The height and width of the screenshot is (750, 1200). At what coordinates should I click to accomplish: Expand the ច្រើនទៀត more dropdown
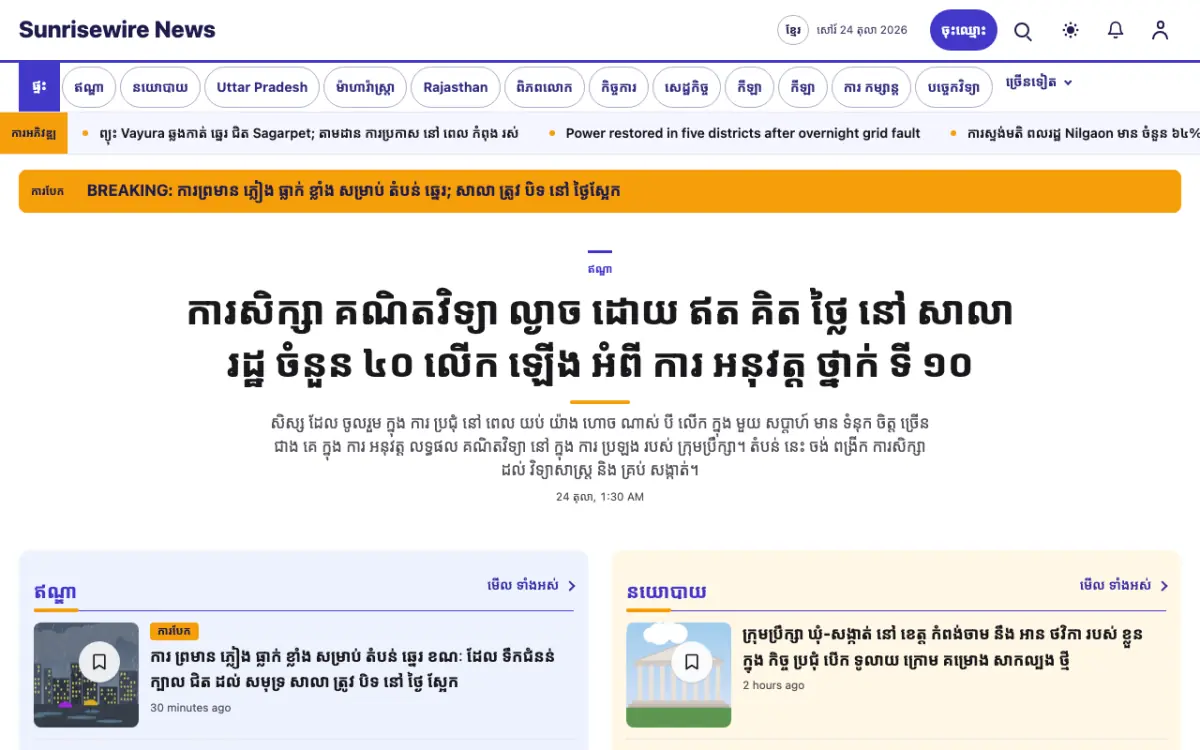tap(1039, 83)
